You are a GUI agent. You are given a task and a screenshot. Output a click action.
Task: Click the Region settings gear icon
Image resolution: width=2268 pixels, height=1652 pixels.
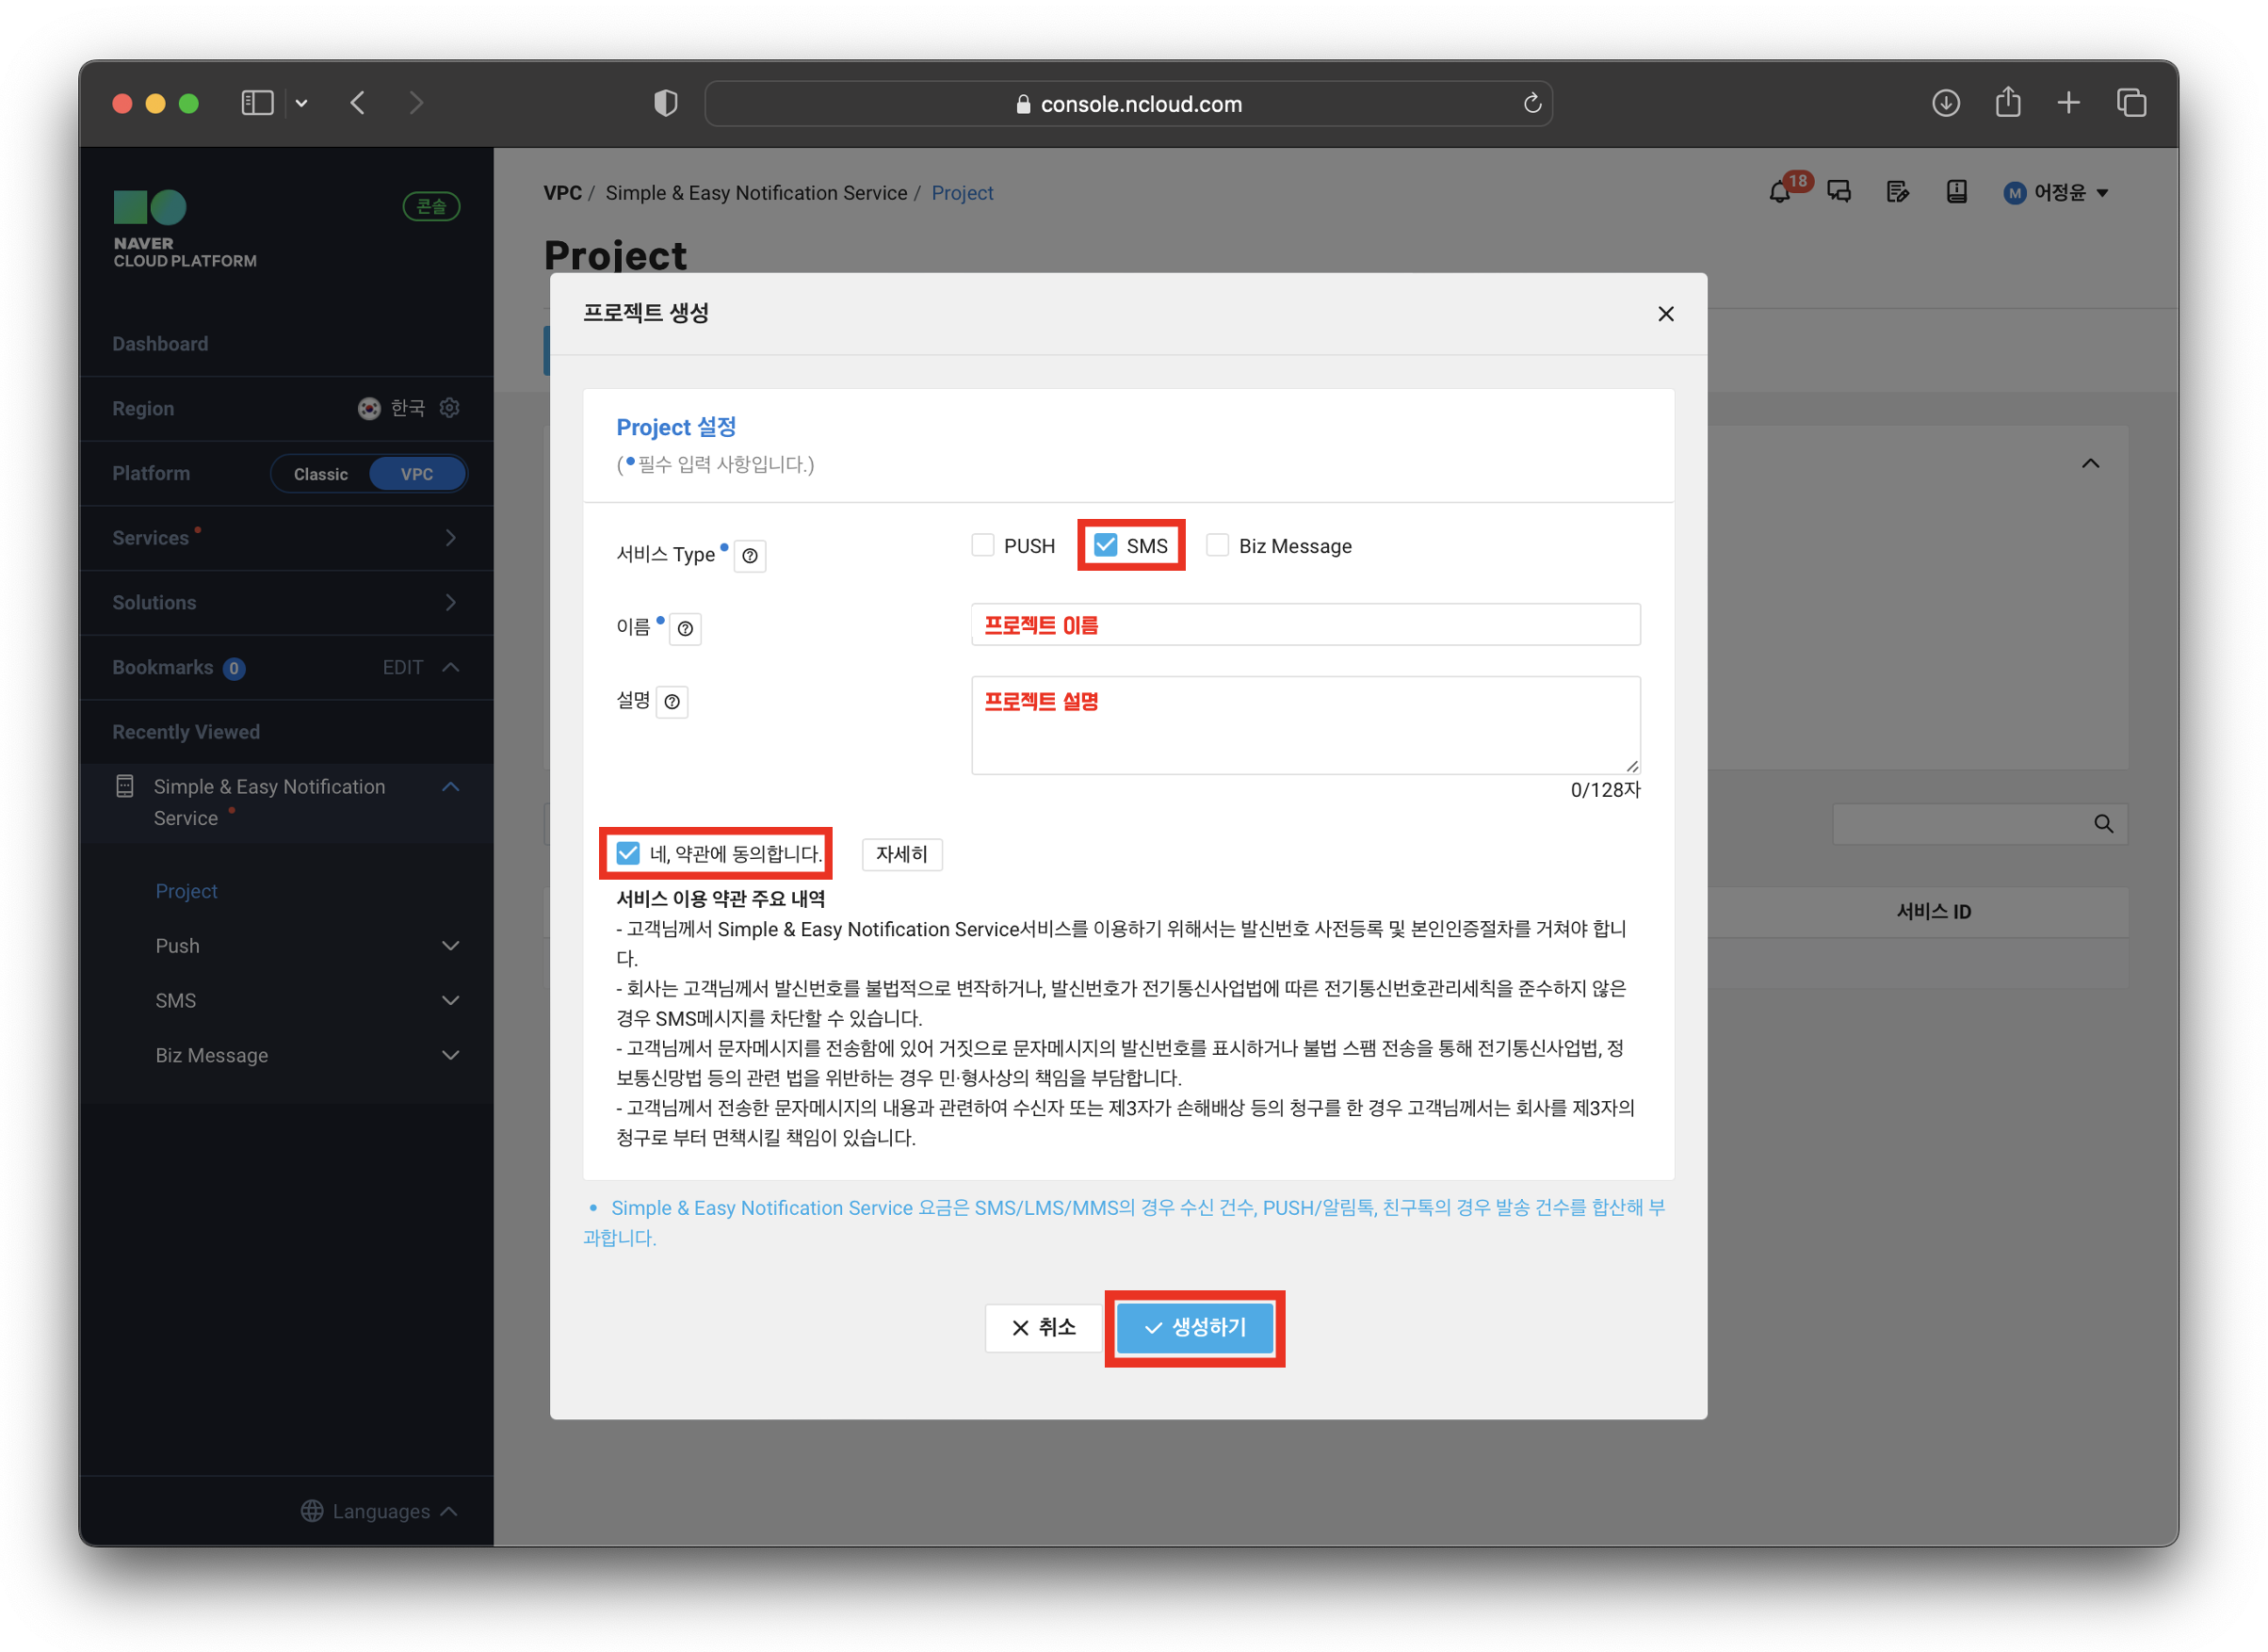(x=450, y=408)
